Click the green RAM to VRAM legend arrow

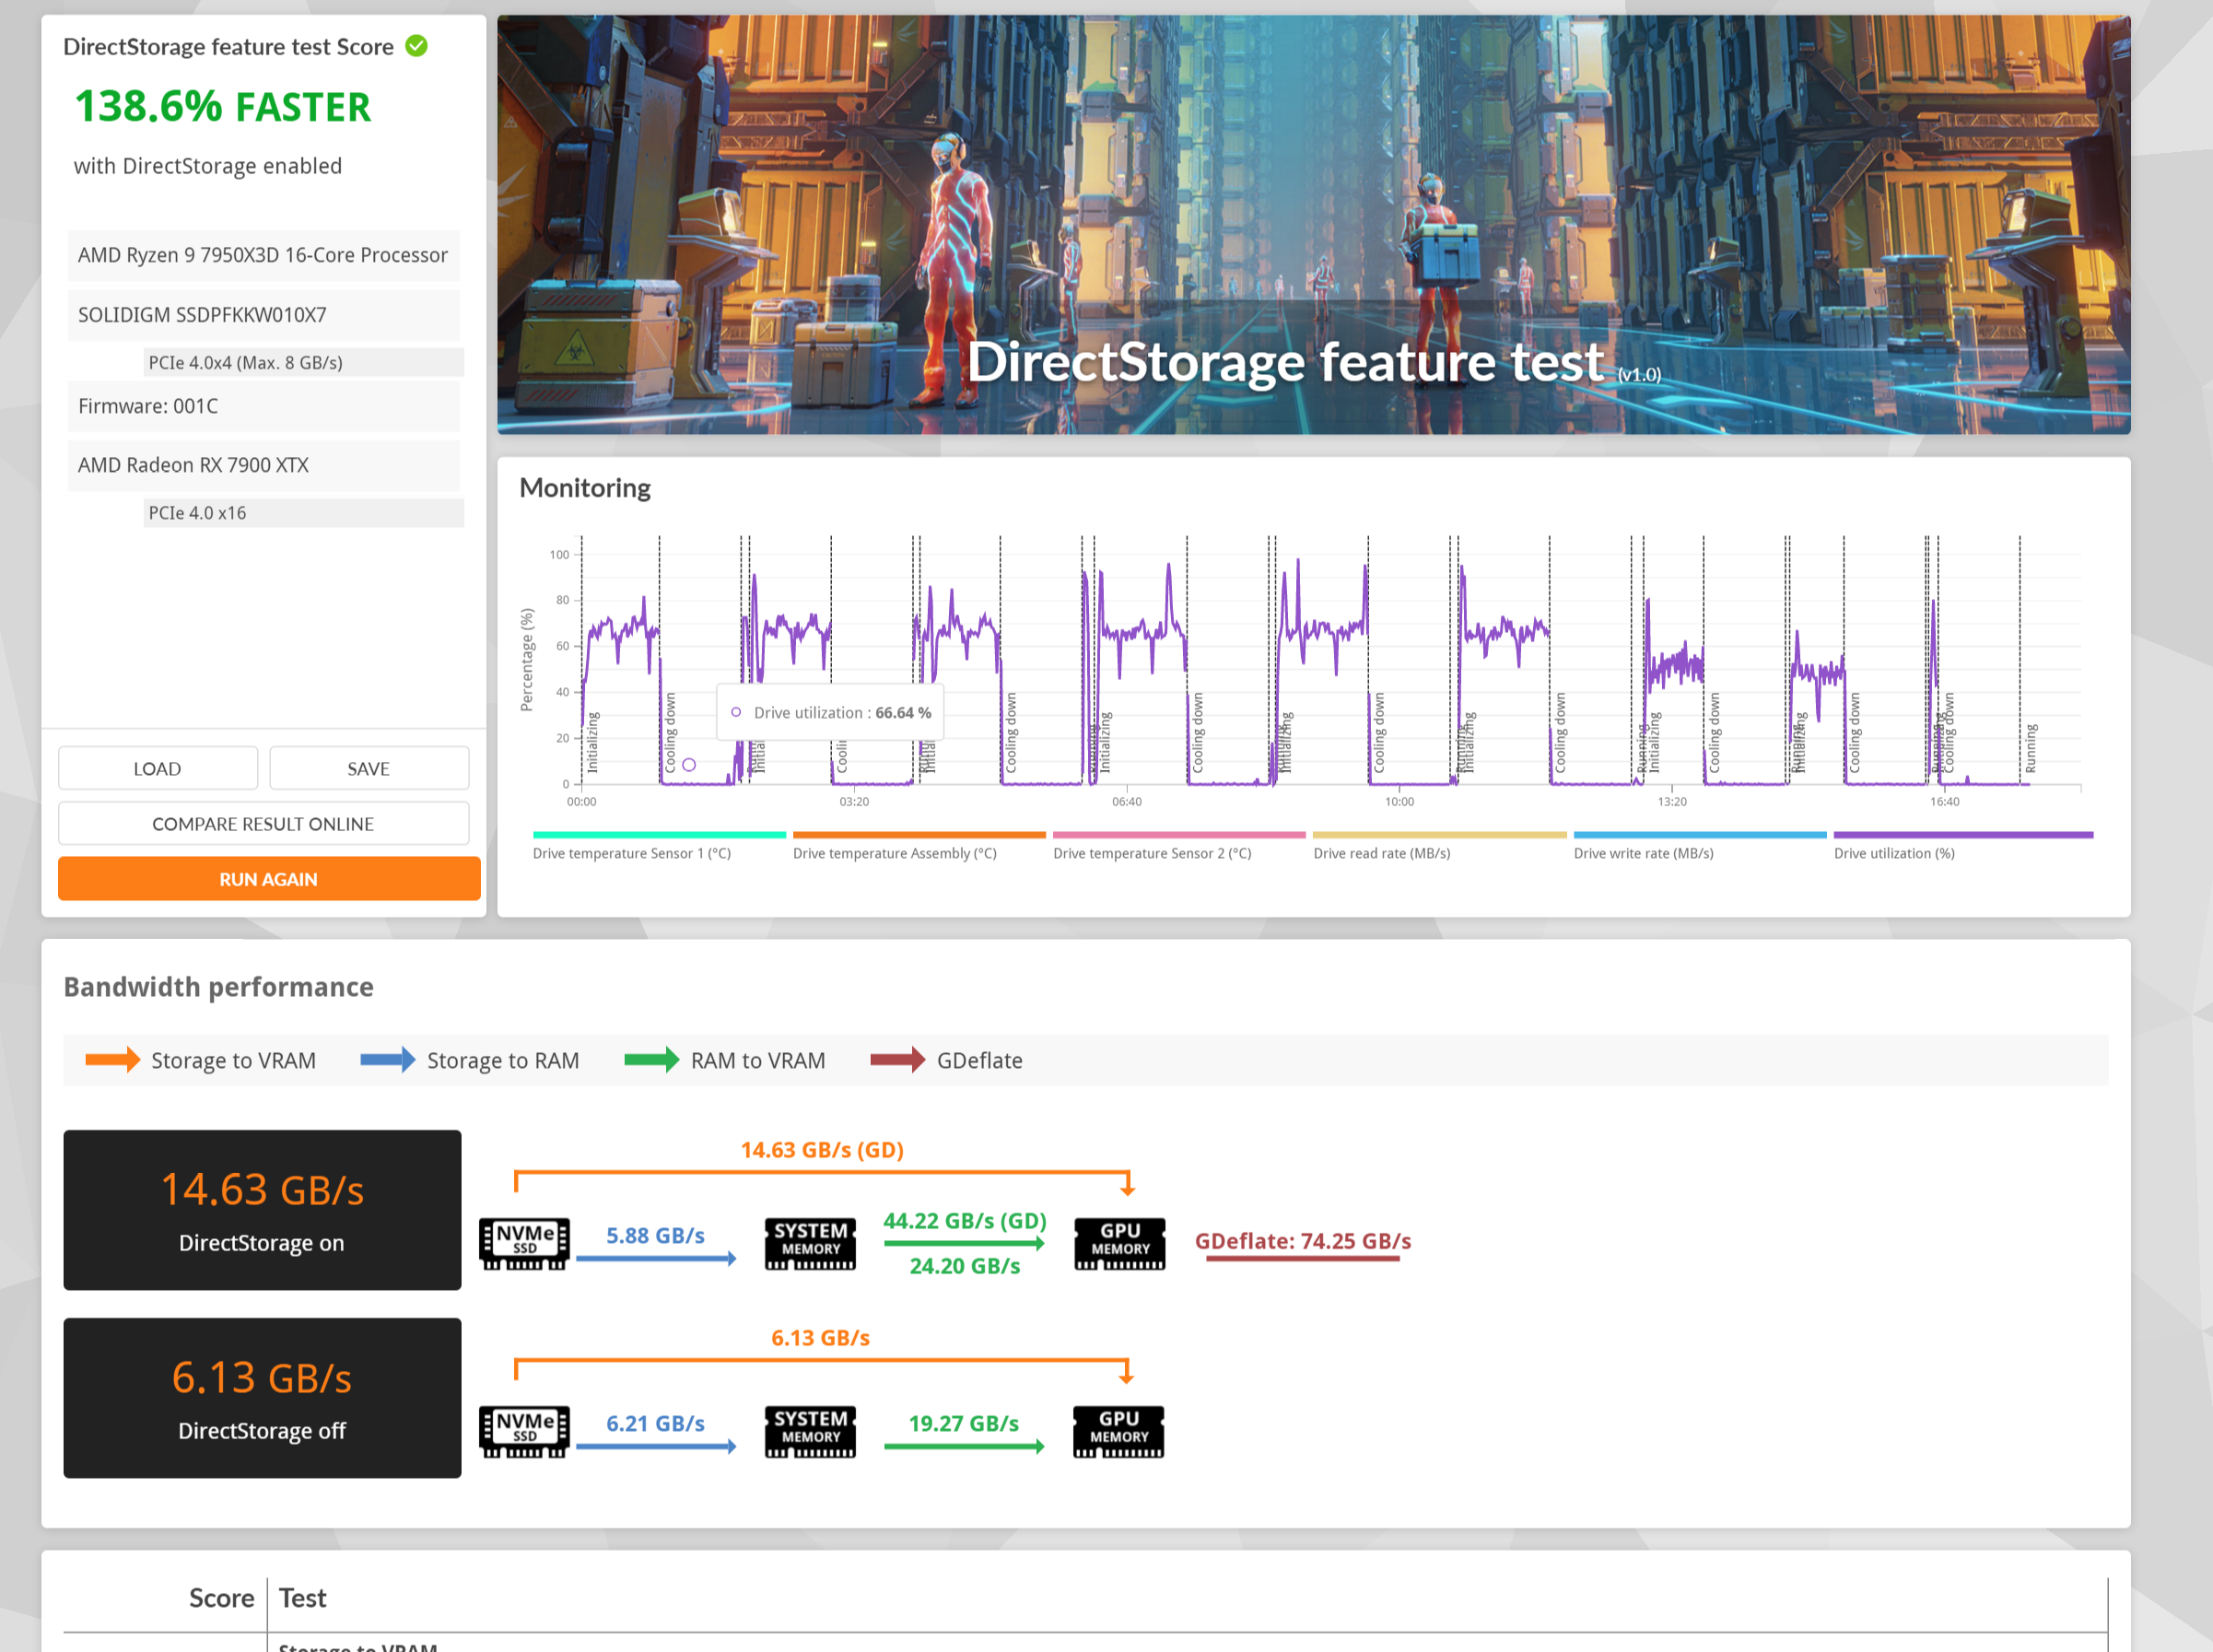point(652,1060)
